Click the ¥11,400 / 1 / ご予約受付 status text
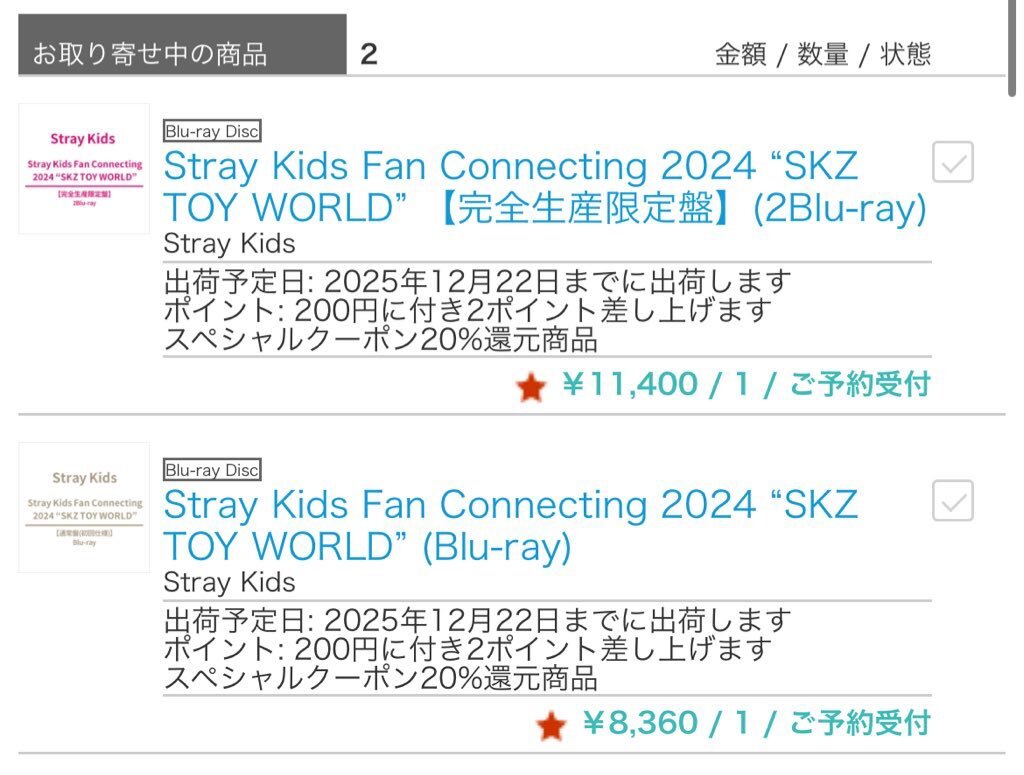1024x775 pixels. [746, 384]
